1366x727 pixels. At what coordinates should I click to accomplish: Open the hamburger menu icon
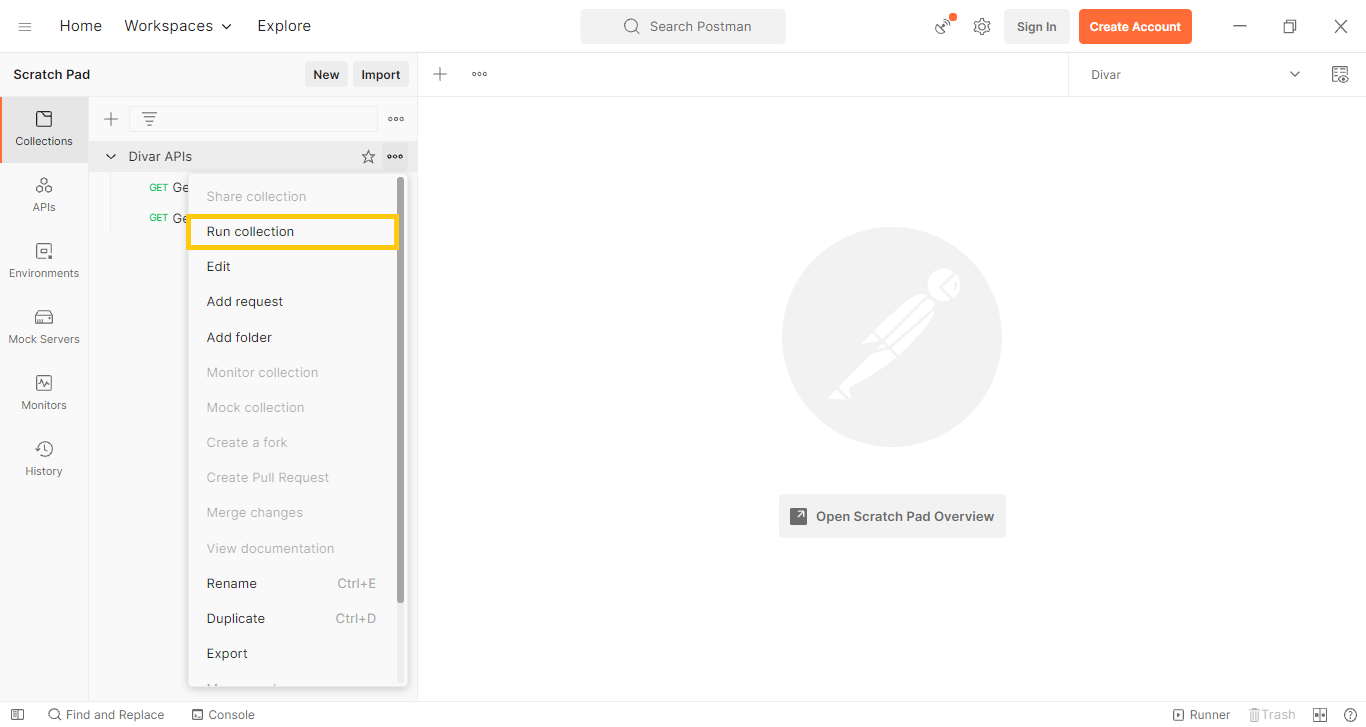(x=25, y=26)
